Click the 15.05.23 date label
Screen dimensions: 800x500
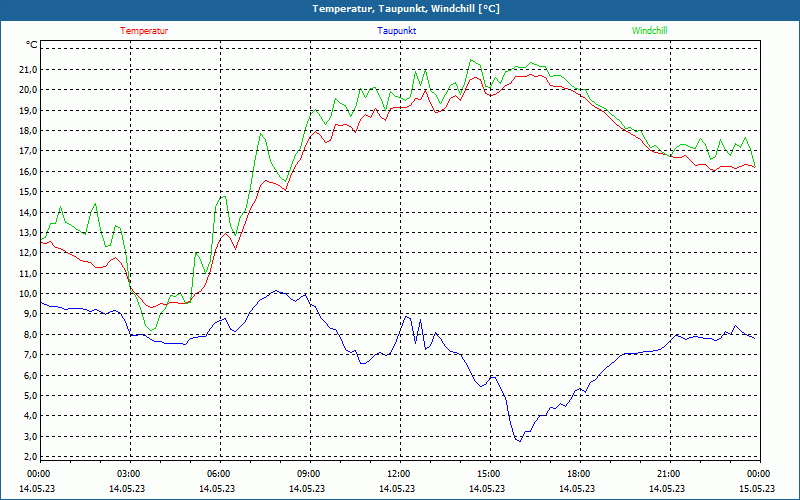[757, 488]
